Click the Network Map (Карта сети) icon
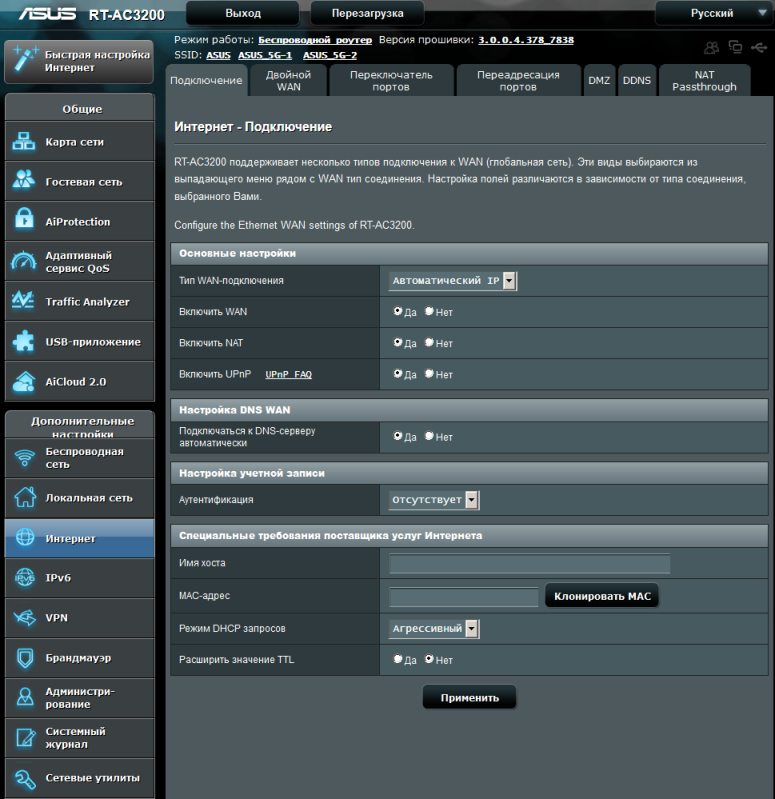This screenshot has height=799, width=775. (x=24, y=142)
